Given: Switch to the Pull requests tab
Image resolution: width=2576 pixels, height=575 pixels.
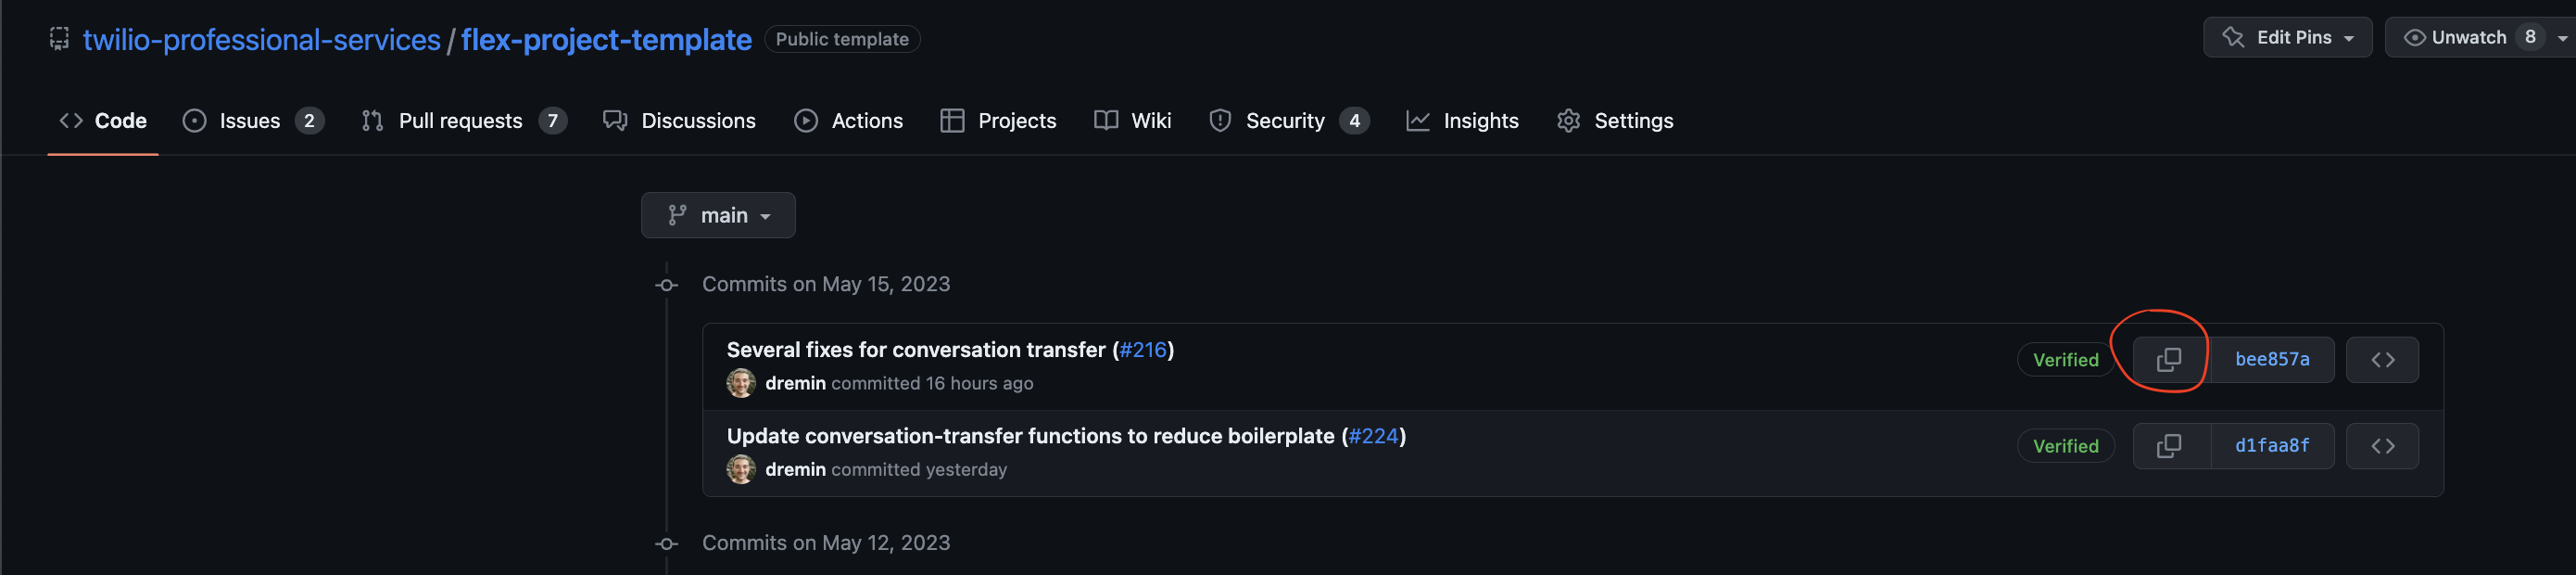Looking at the screenshot, I should click(464, 121).
